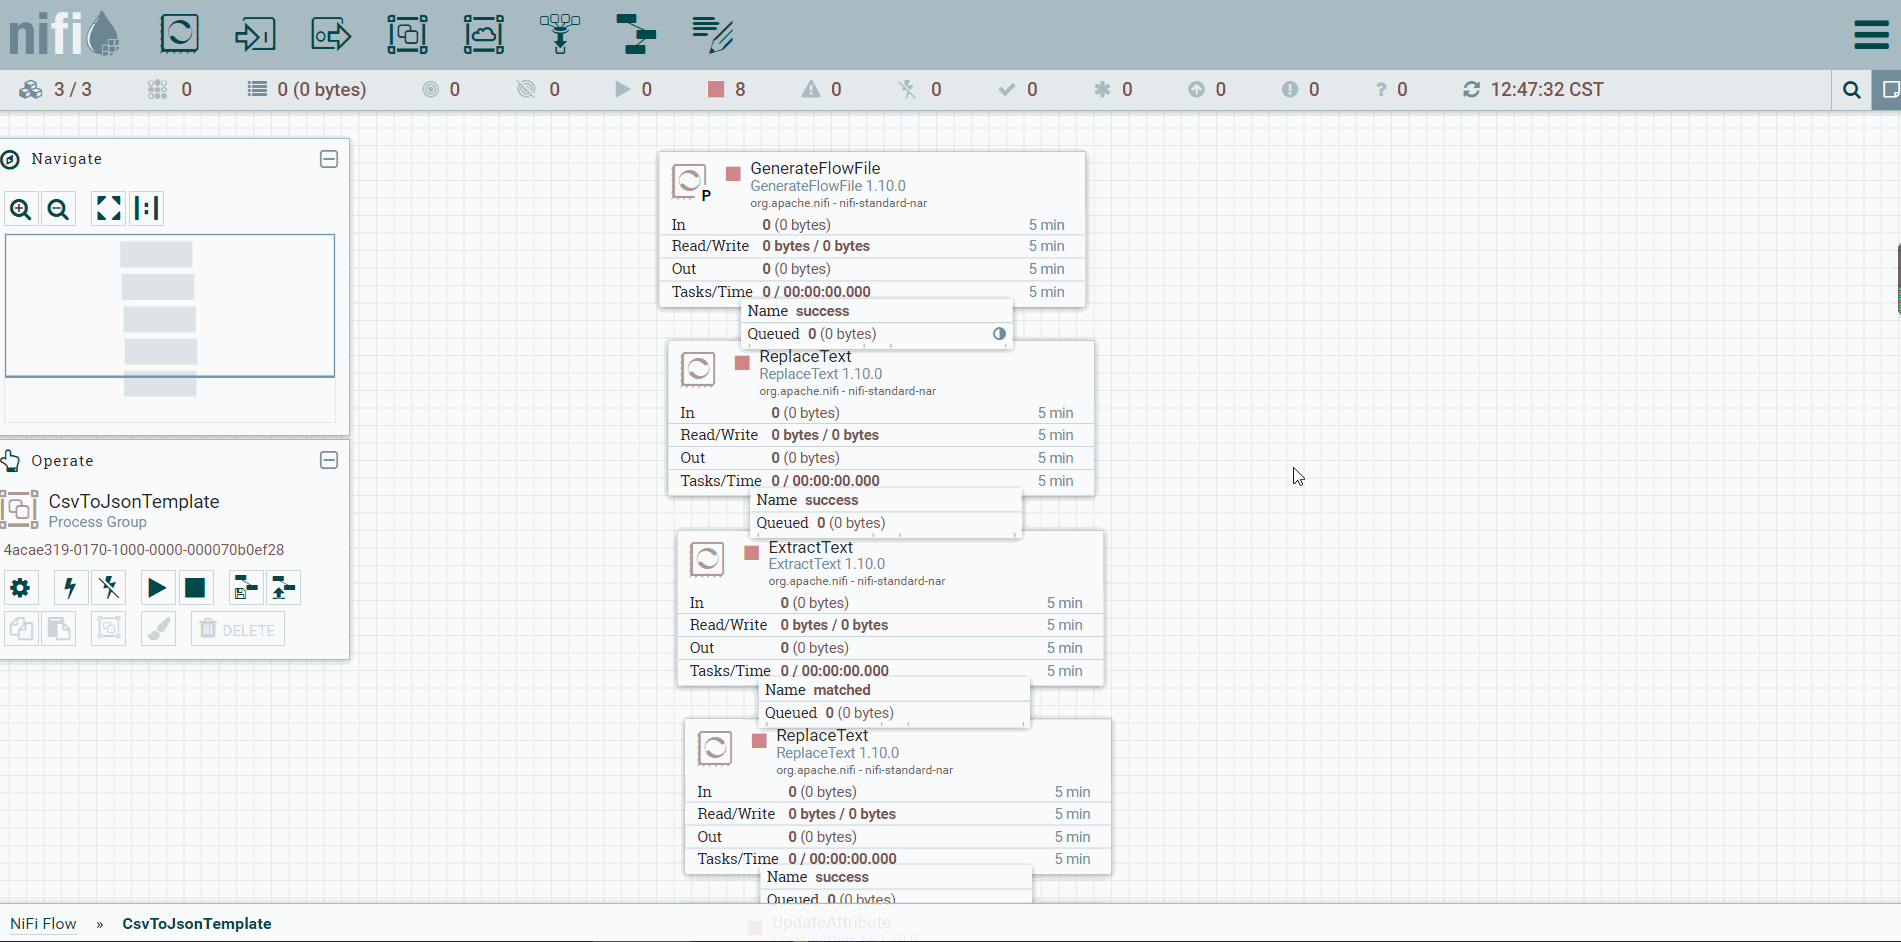Screen dimensions: 1901x942
Task: Collapse the Navigate panel
Action: click(329, 159)
